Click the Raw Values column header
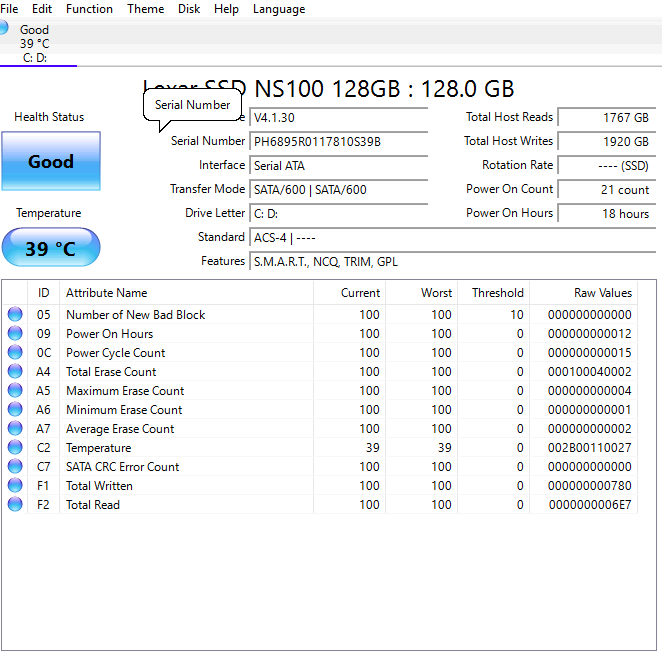 tap(583, 293)
